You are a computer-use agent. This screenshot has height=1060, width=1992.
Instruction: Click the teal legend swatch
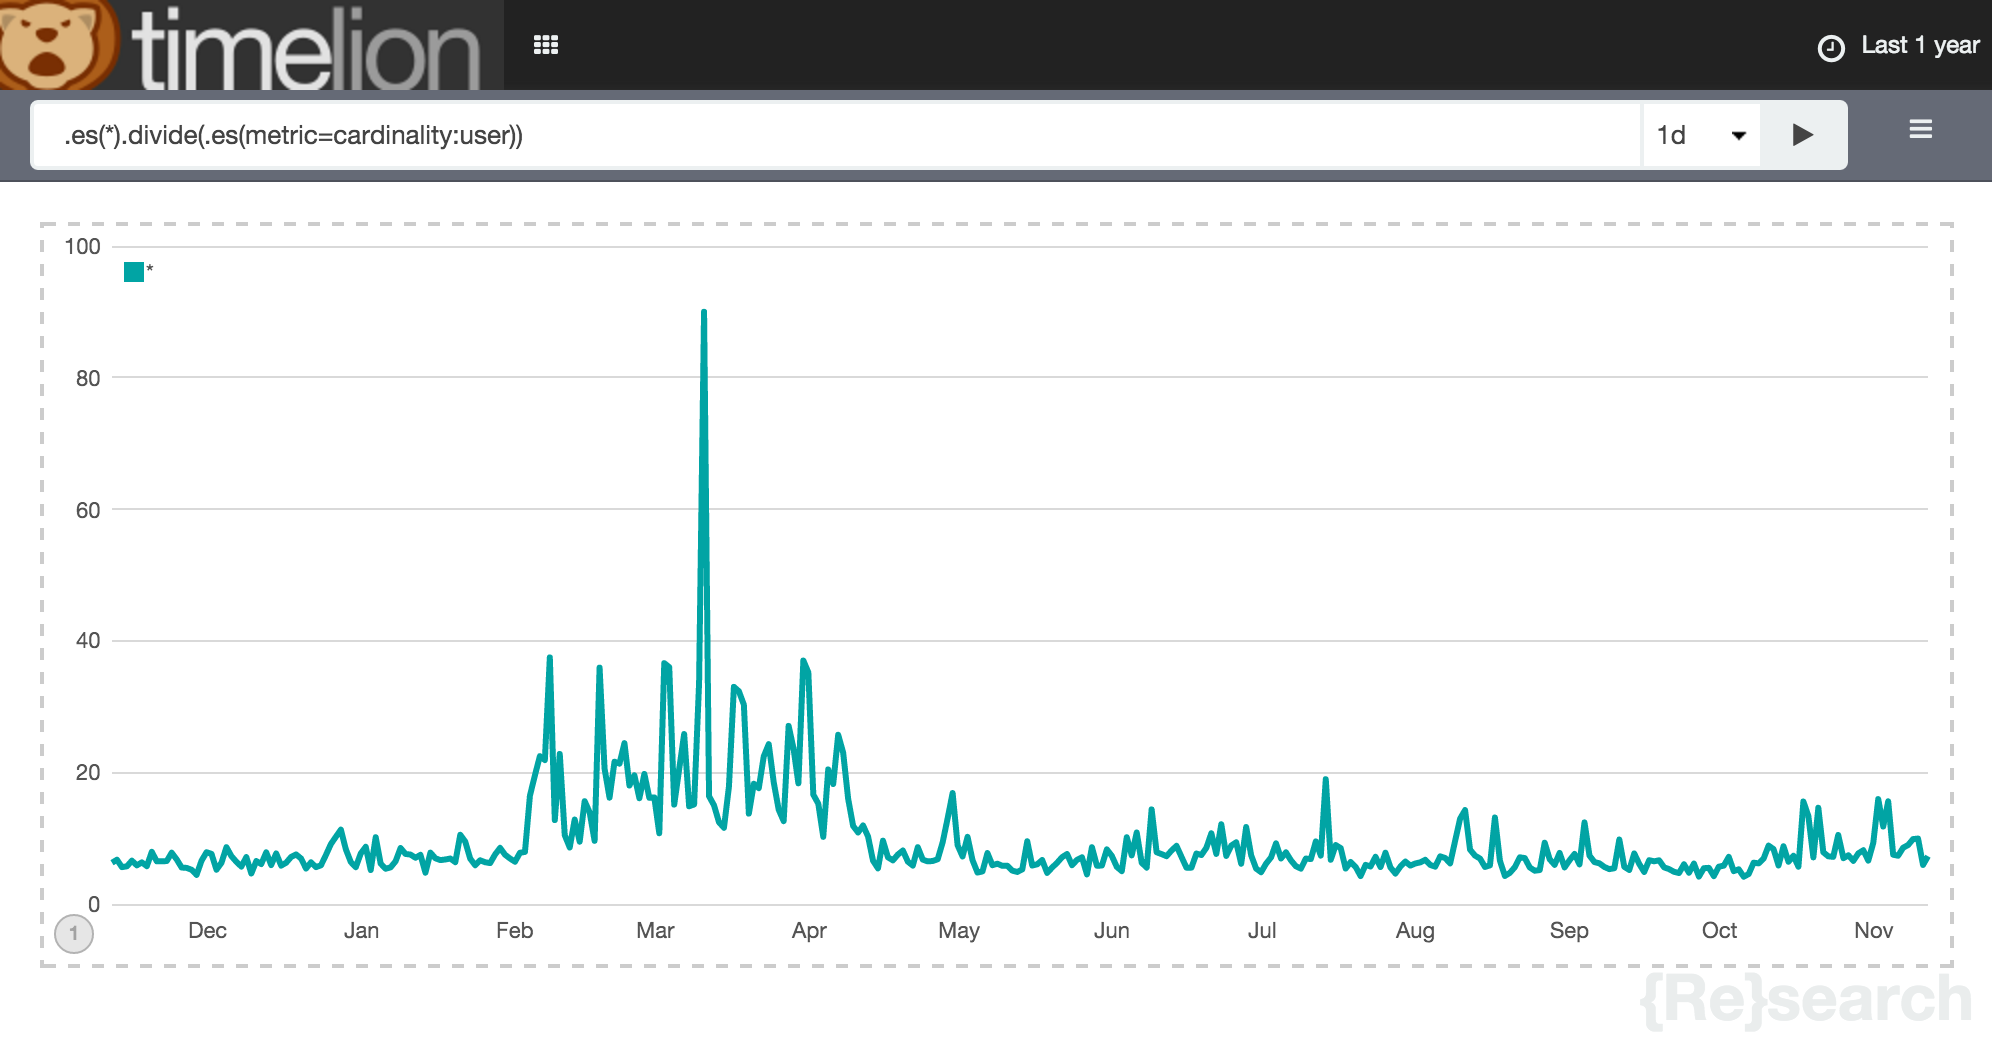(x=134, y=272)
